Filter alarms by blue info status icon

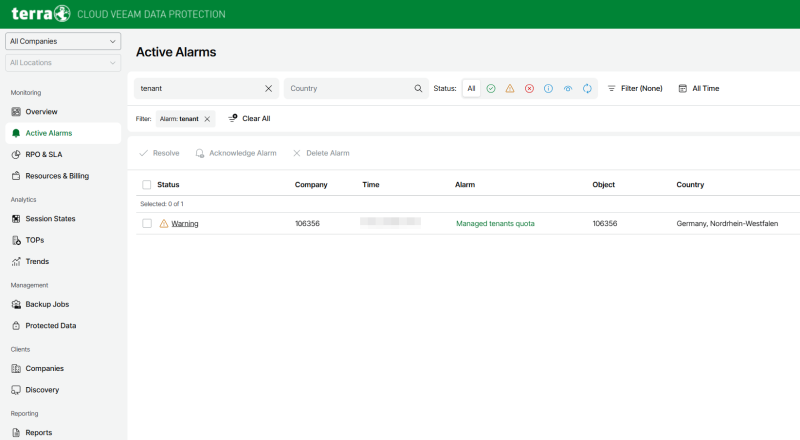click(548, 88)
